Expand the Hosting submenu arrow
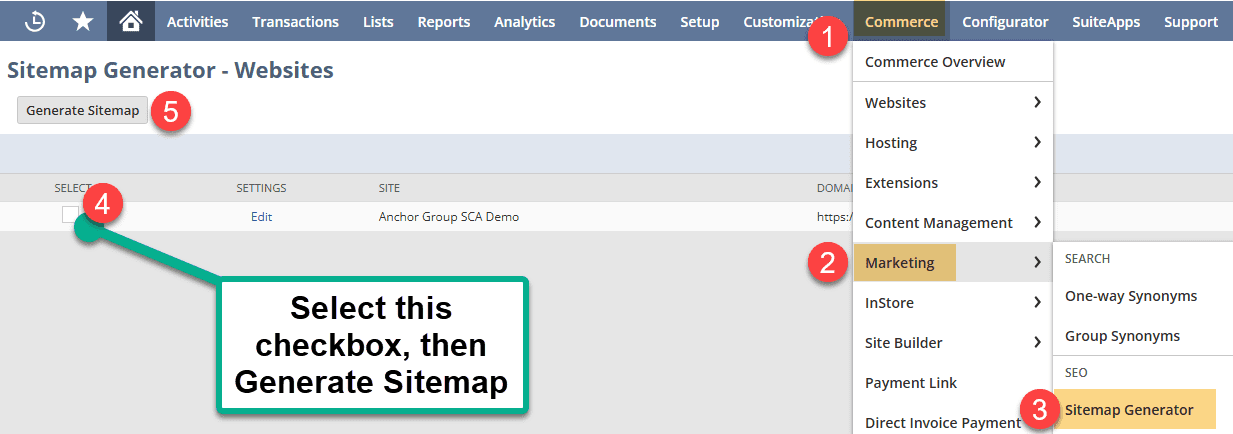Viewport: 1233px width, 434px height. [1037, 142]
